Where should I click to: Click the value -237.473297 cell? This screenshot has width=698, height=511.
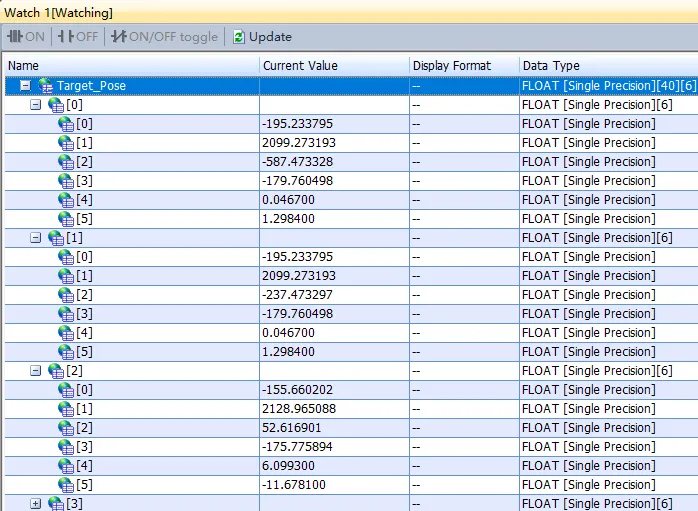[333, 295]
